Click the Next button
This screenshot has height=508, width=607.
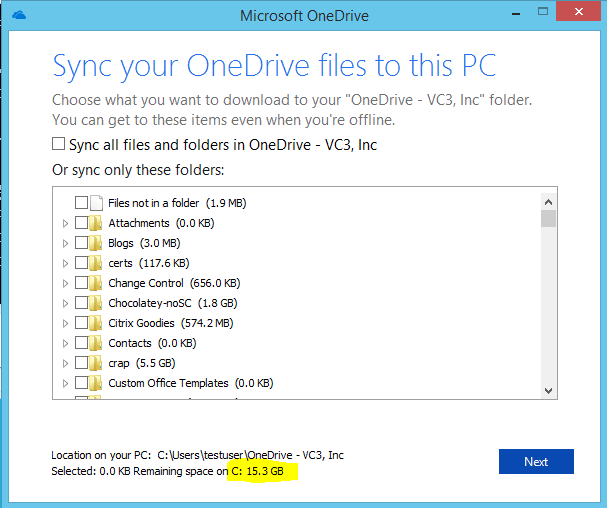(536, 462)
